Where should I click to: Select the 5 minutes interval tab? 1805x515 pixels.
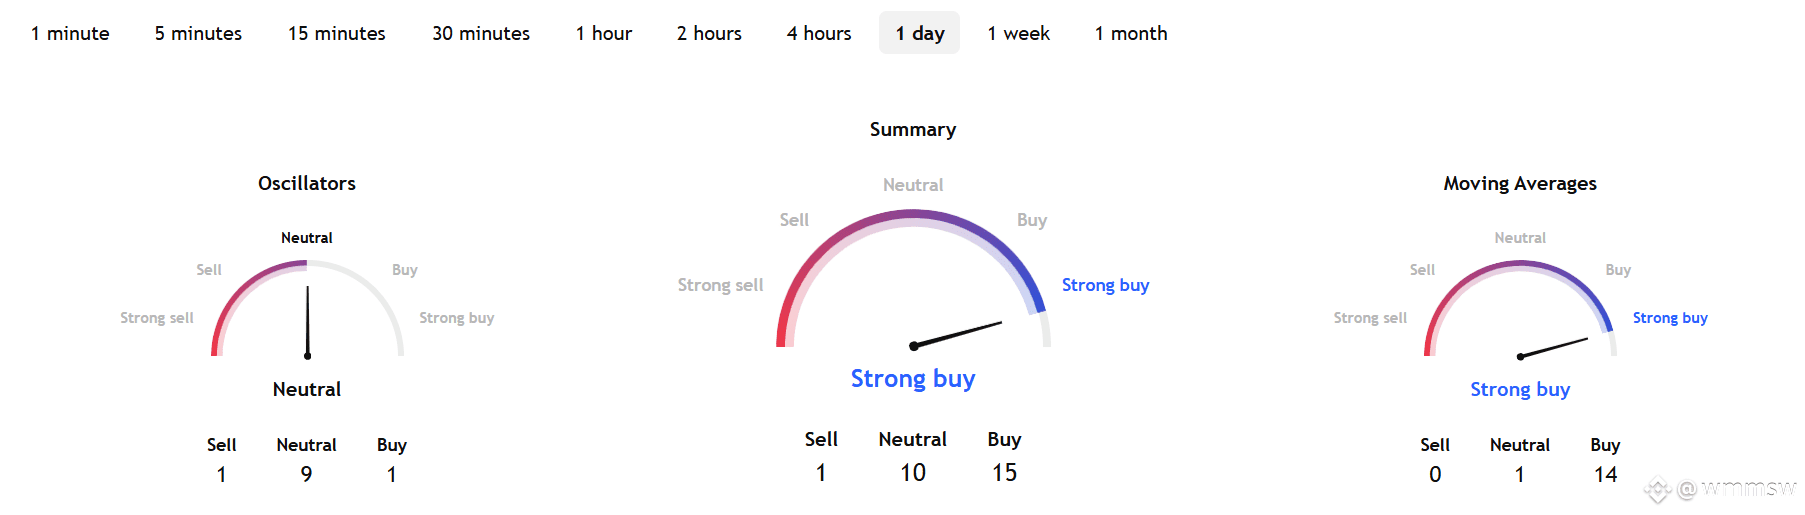[x=198, y=33]
